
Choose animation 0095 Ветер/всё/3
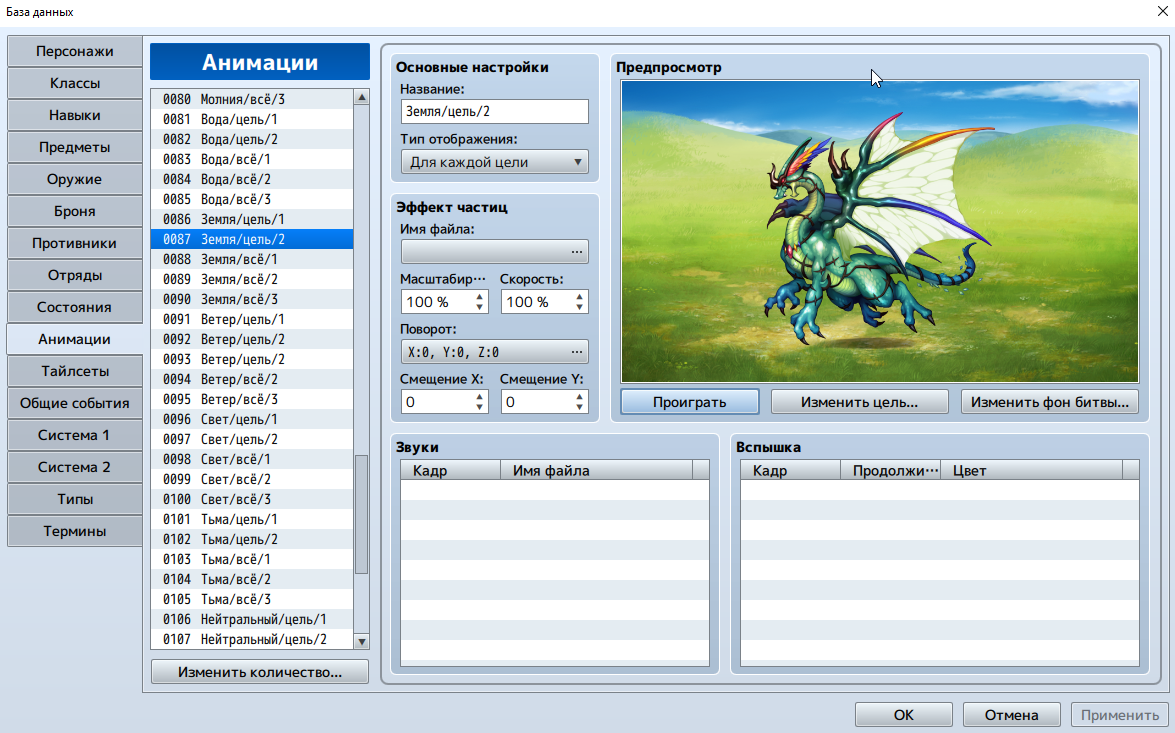coord(252,399)
